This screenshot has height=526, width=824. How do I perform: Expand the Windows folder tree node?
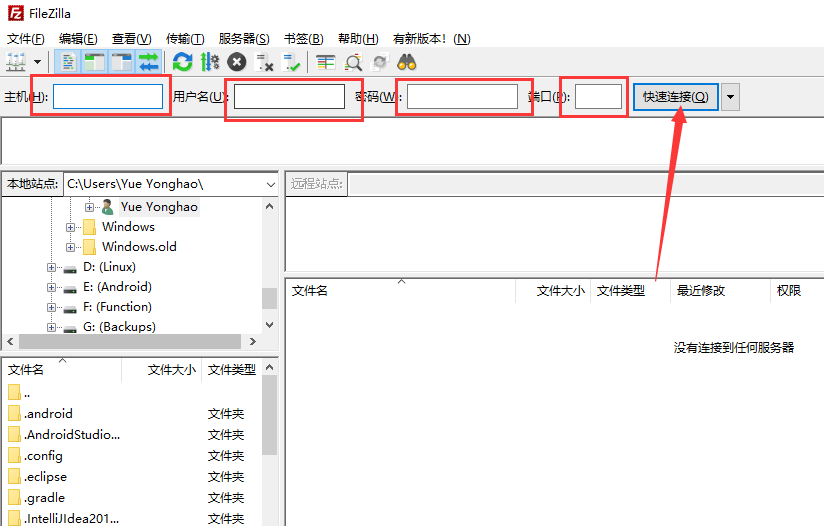tap(70, 227)
